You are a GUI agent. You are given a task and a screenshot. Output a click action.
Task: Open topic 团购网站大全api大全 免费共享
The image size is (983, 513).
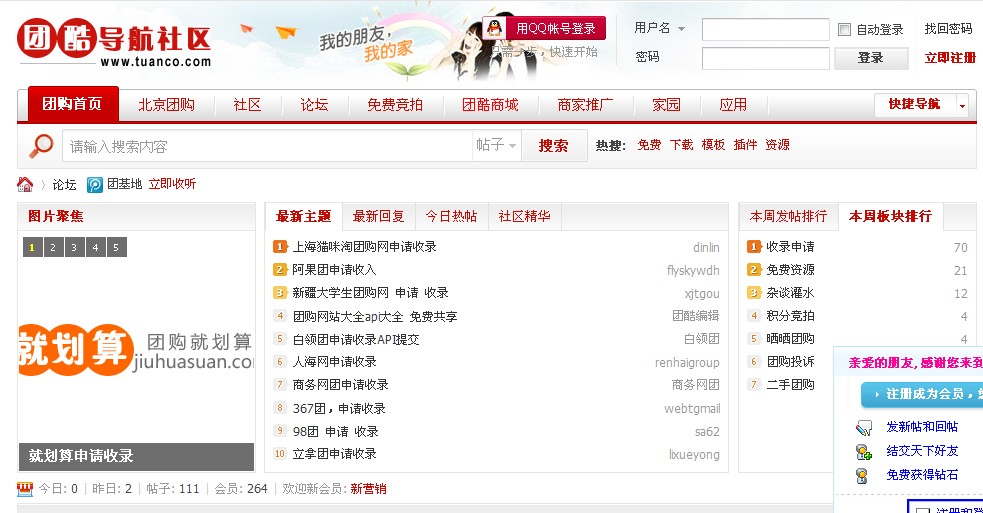[375, 317]
